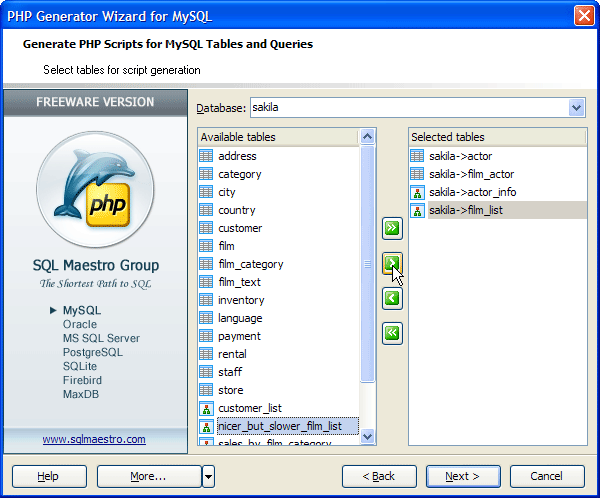Select the payment table name
600x498 pixels.
pos(239,336)
